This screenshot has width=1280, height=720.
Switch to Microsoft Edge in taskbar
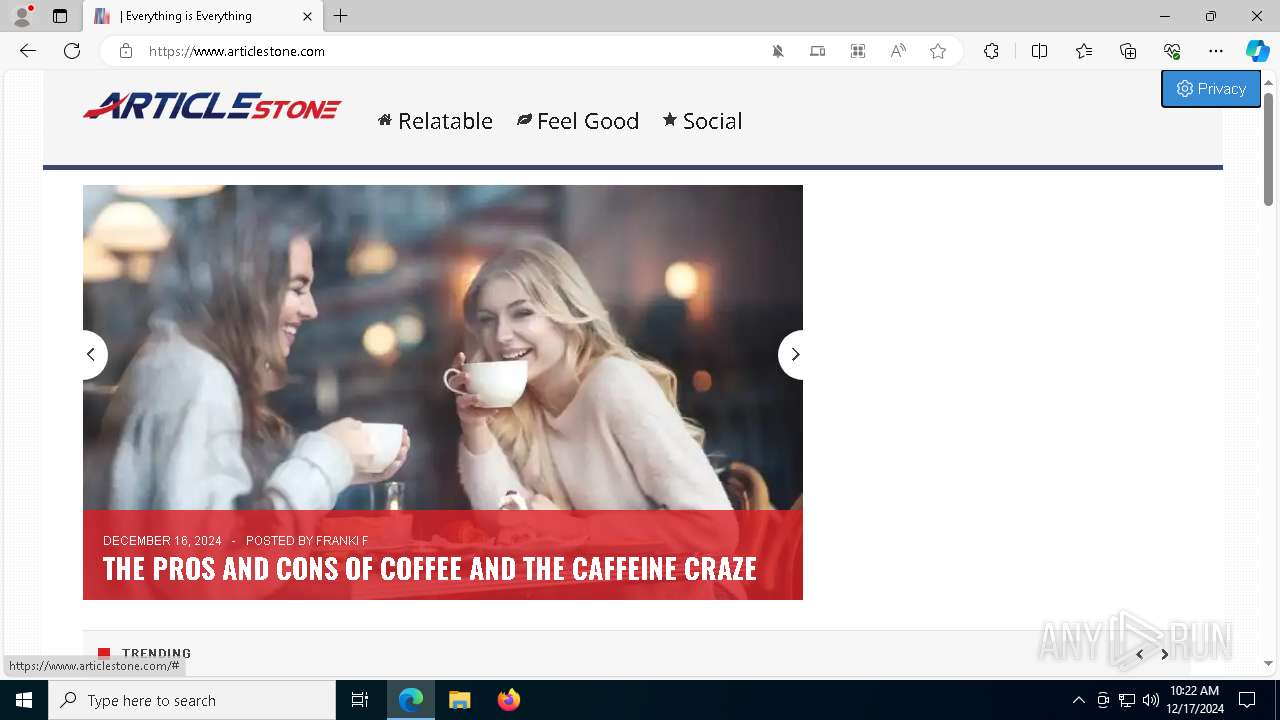pyautogui.click(x=411, y=700)
